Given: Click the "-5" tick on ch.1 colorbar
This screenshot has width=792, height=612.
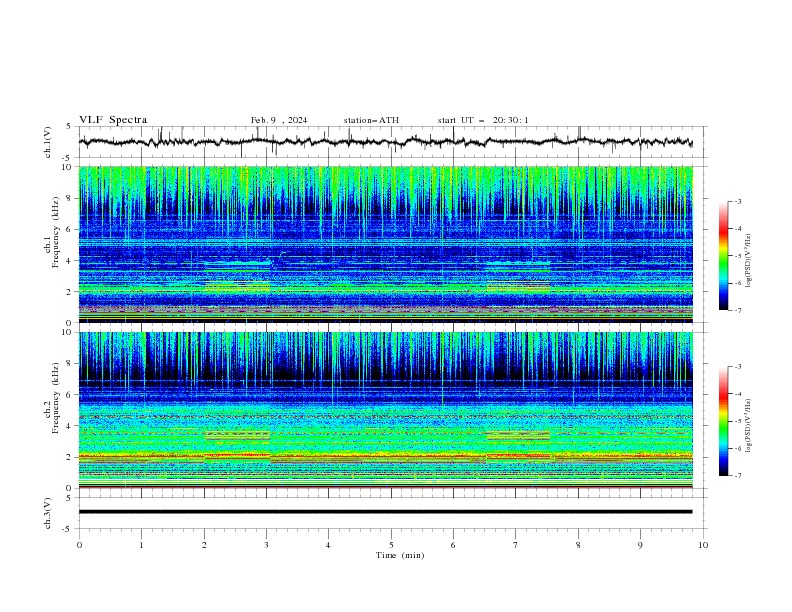Looking at the screenshot, I should 738,256.
